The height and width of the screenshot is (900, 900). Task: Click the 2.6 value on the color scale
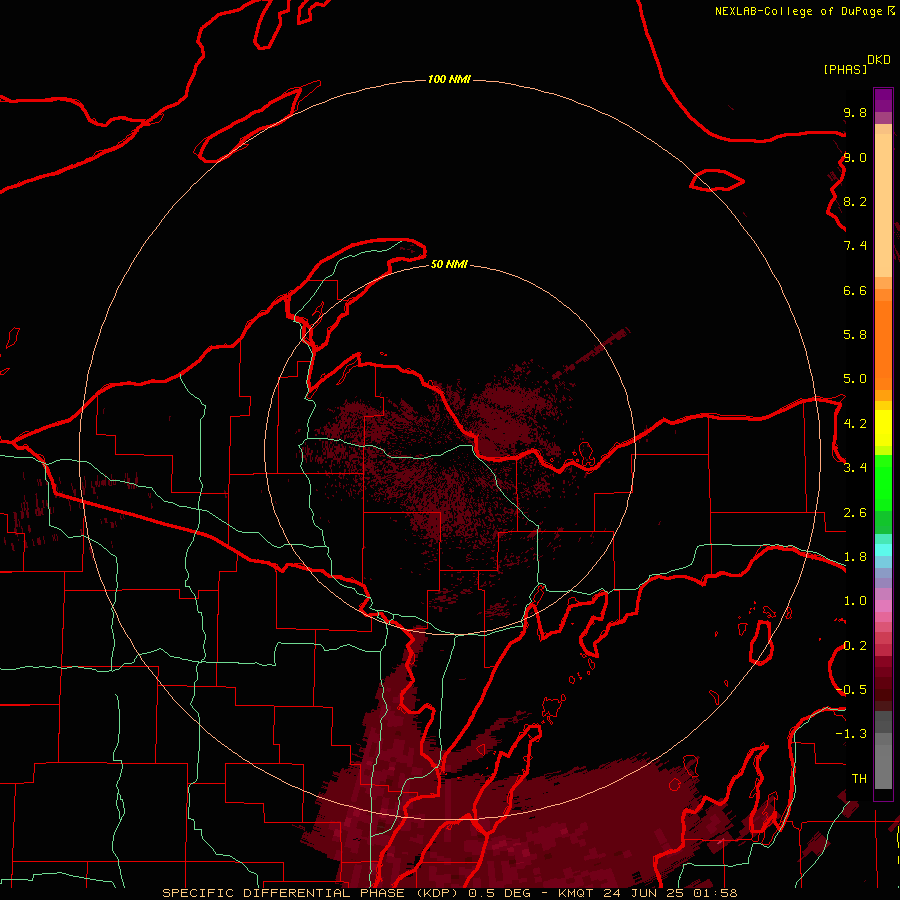click(855, 513)
